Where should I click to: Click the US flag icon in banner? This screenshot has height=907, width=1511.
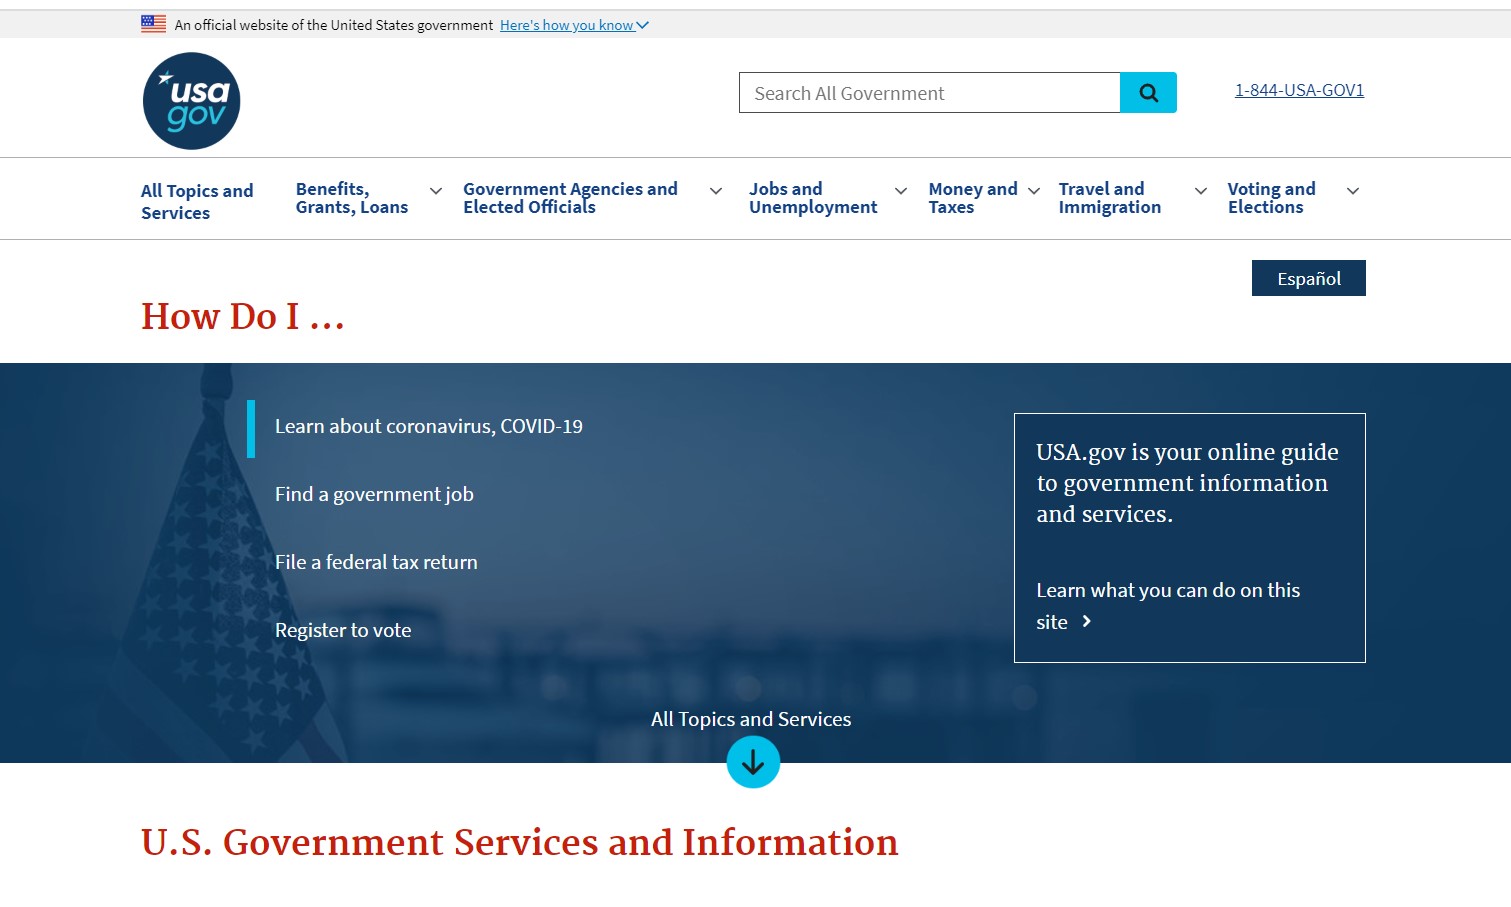(x=154, y=24)
